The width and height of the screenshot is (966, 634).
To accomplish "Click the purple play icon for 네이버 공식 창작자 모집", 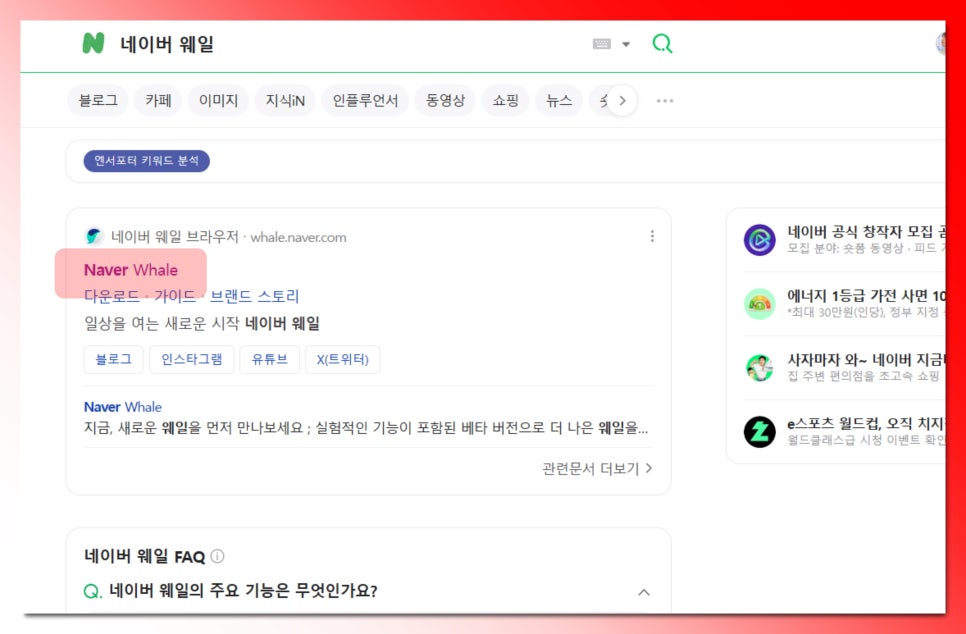I will coord(760,240).
